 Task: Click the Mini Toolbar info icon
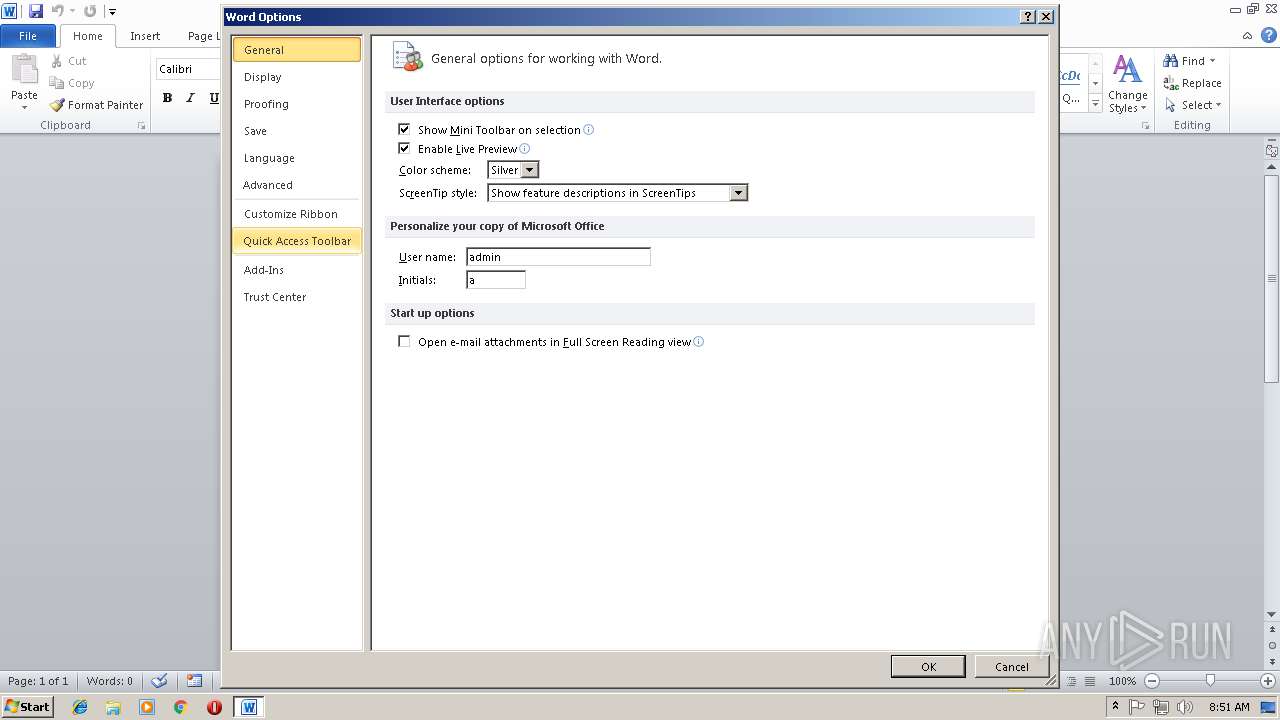(x=588, y=129)
